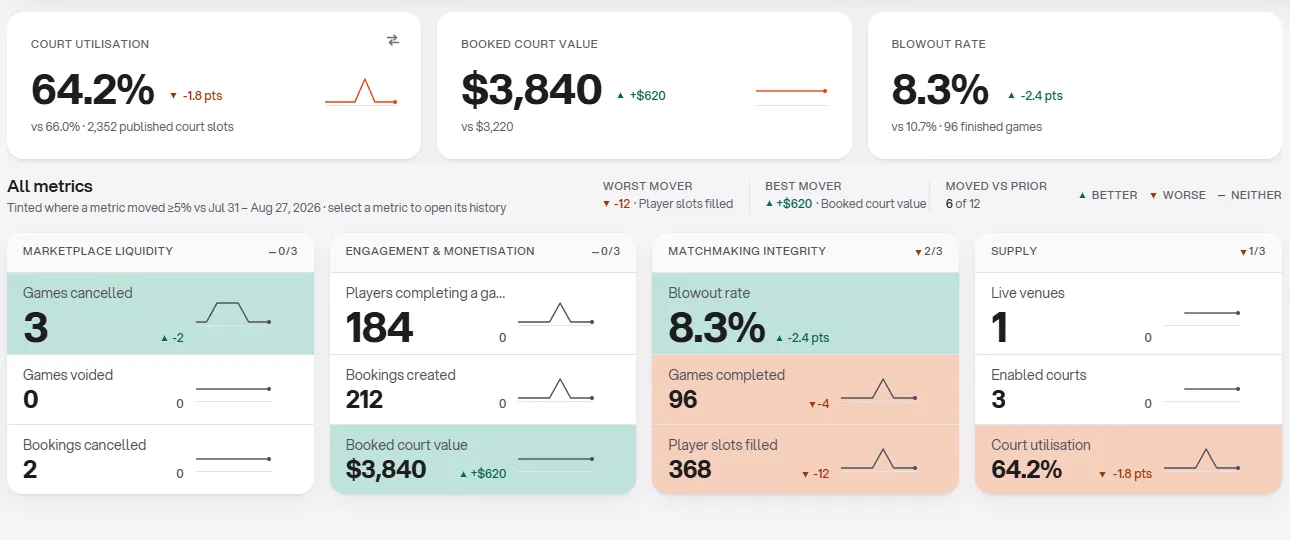The width and height of the screenshot is (1290, 540).
Task: Select the Games voided metric row
Action: tap(160, 390)
